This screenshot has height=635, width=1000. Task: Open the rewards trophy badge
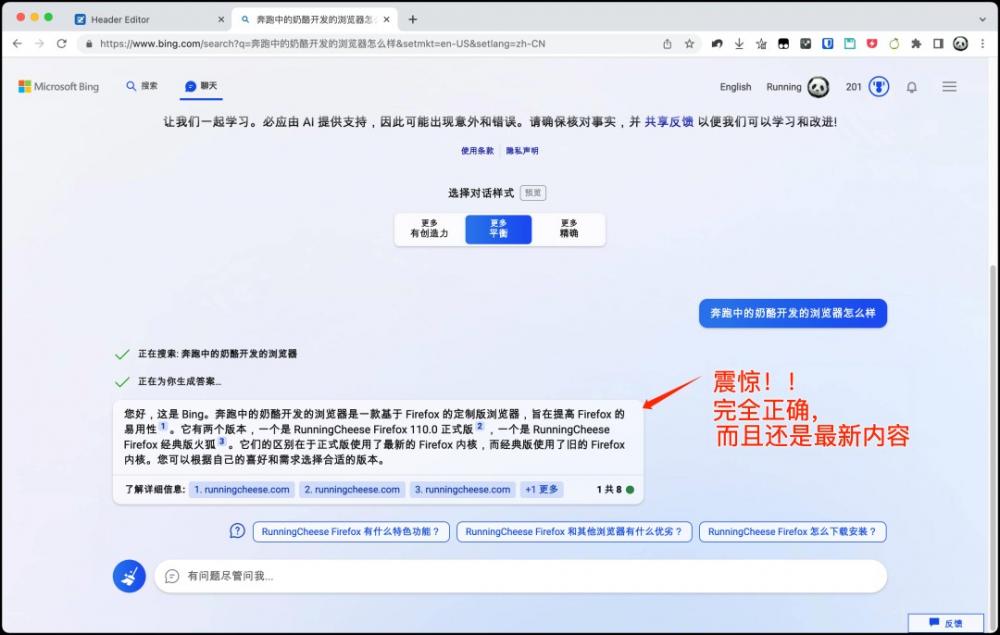[879, 87]
